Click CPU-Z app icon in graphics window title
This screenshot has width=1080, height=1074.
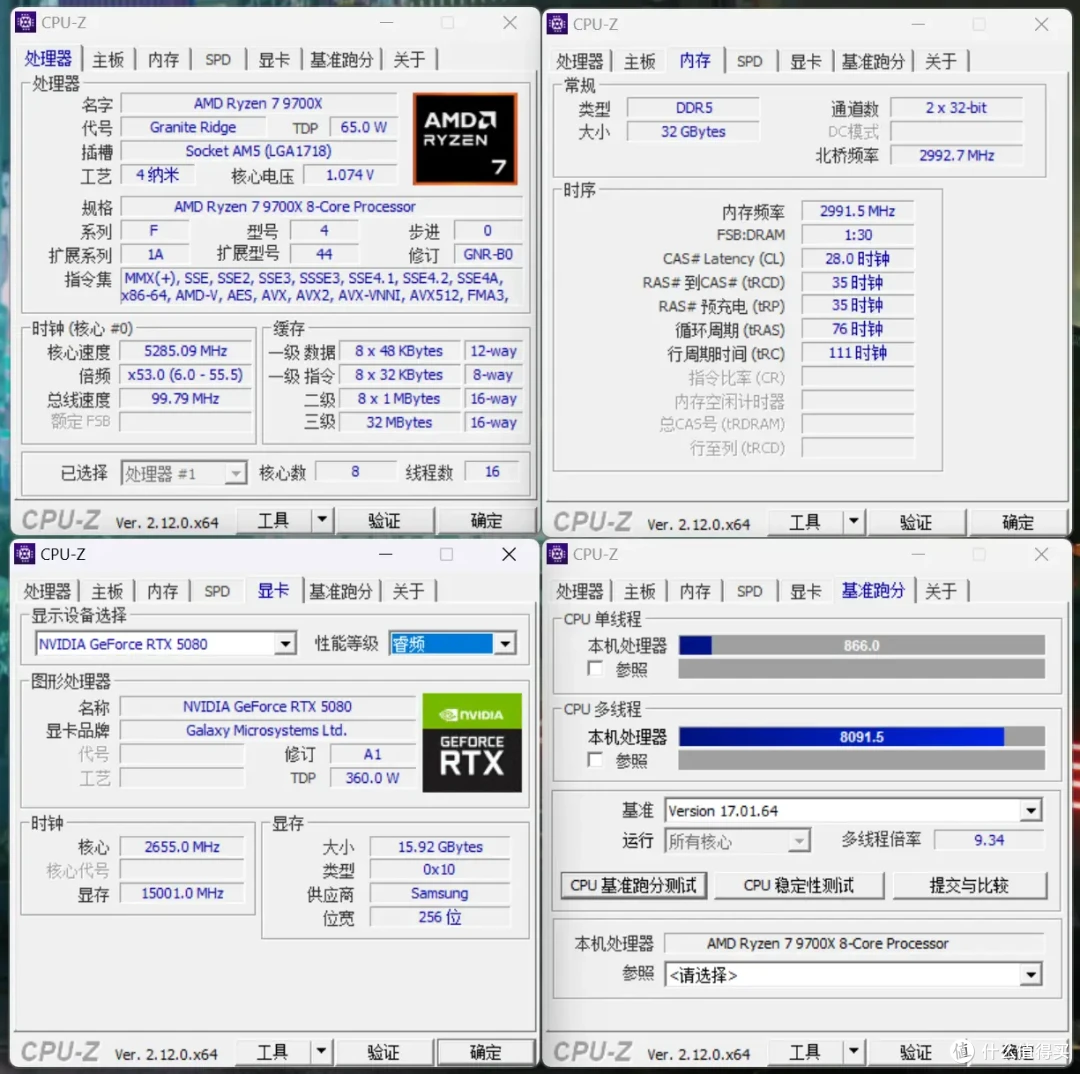(x=25, y=554)
